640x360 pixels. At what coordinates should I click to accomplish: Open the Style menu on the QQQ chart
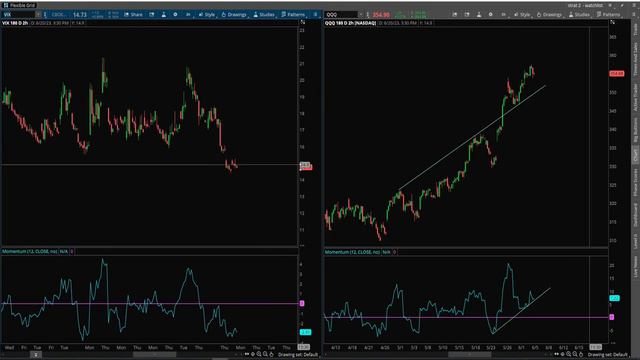pyautogui.click(x=522, y=15)
